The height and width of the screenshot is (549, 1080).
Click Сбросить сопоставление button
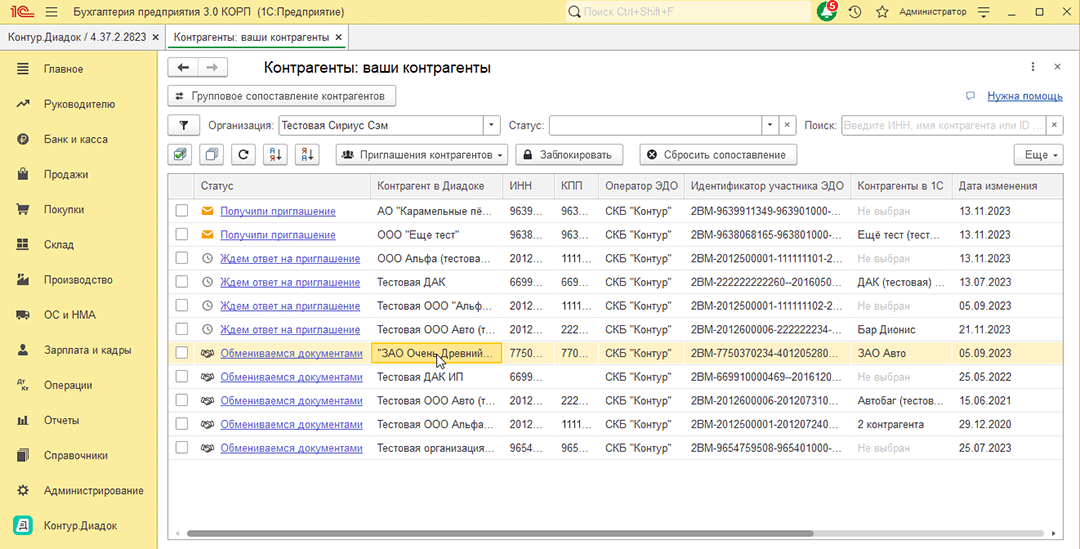pyautogui.click(x=718, y=155)
